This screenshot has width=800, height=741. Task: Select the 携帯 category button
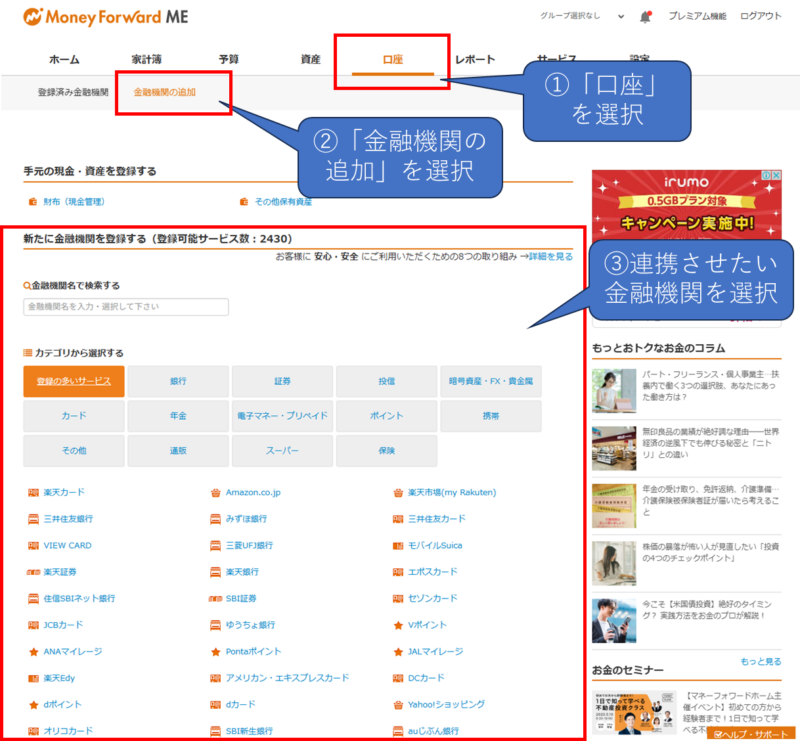pos(491,416)
